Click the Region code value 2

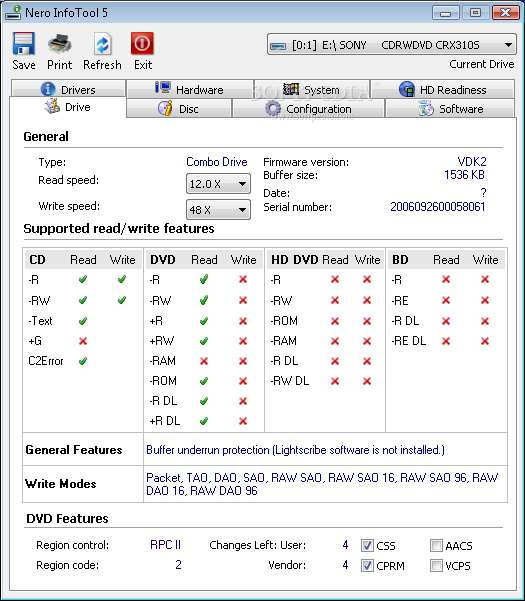click(x=178, y=565)
